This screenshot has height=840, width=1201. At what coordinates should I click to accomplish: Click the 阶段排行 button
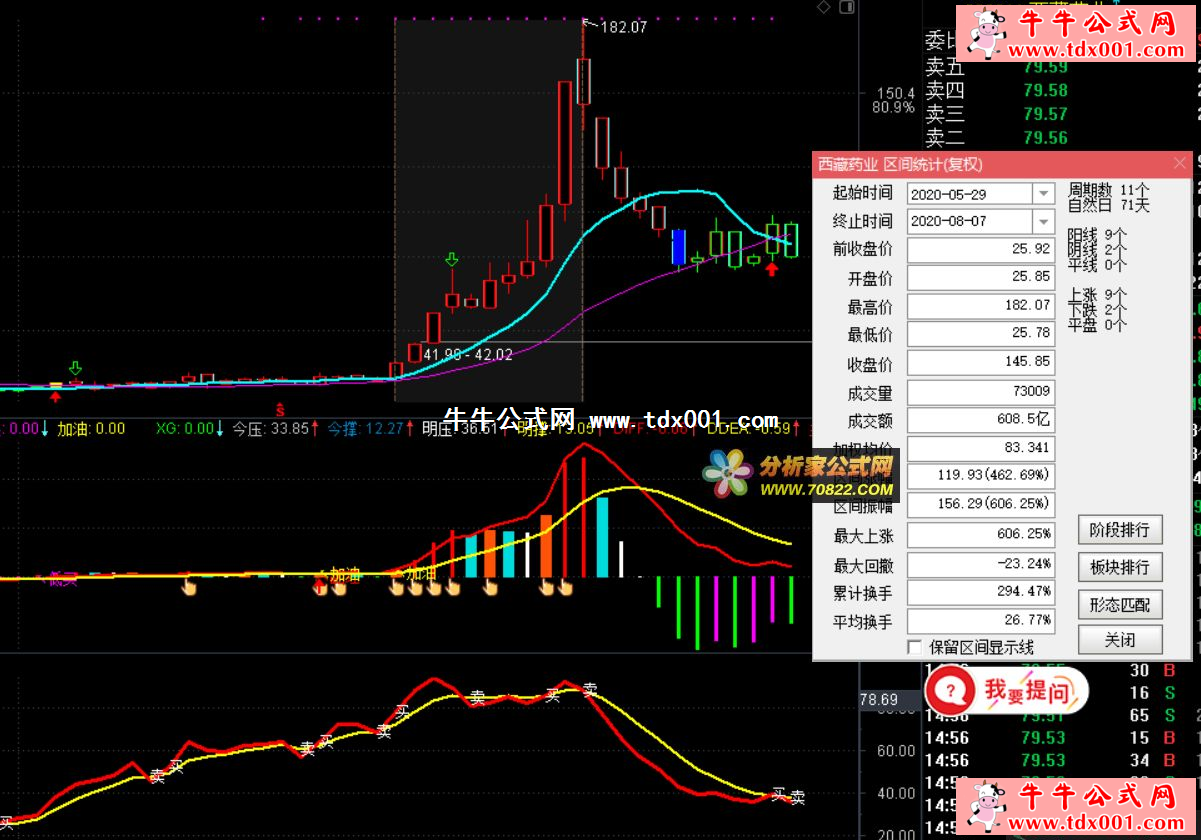tap(1120, 530)
